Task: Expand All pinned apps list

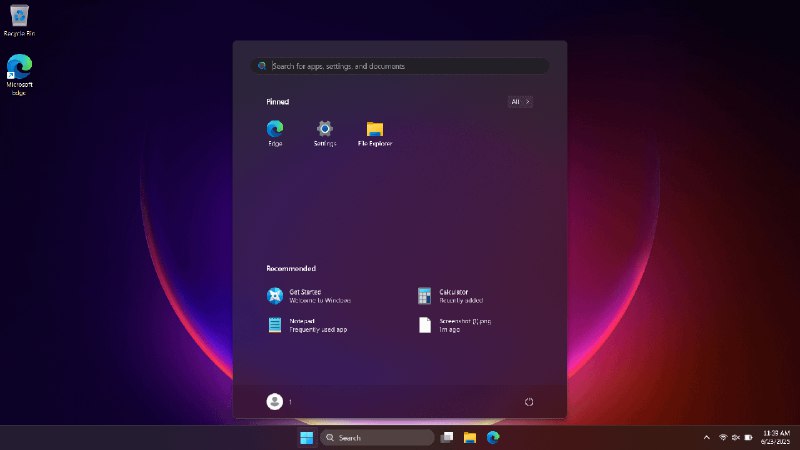Action: [x=520, y=102]
